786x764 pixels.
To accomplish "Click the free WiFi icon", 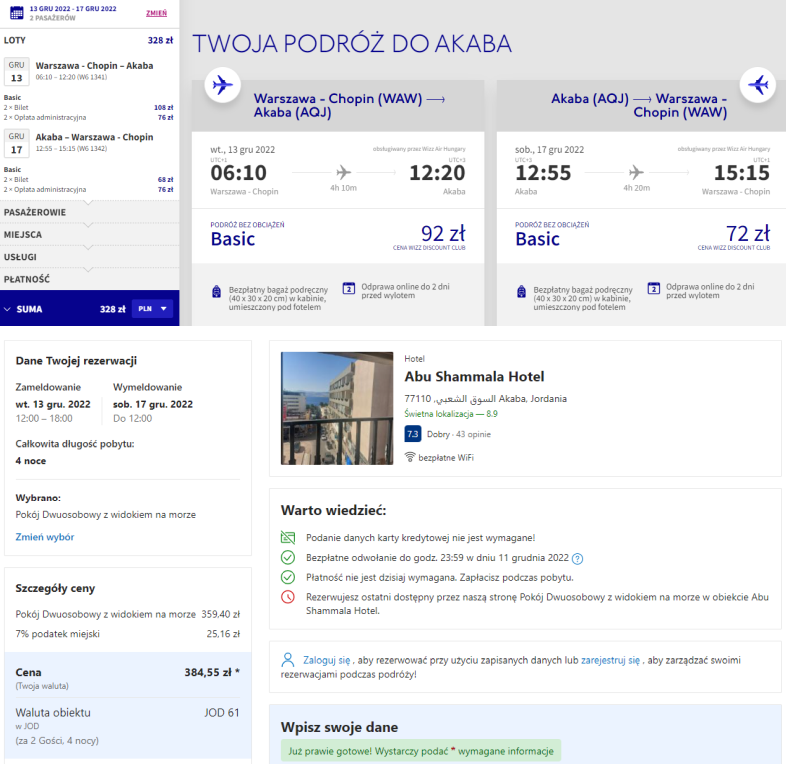I will 410,457.
